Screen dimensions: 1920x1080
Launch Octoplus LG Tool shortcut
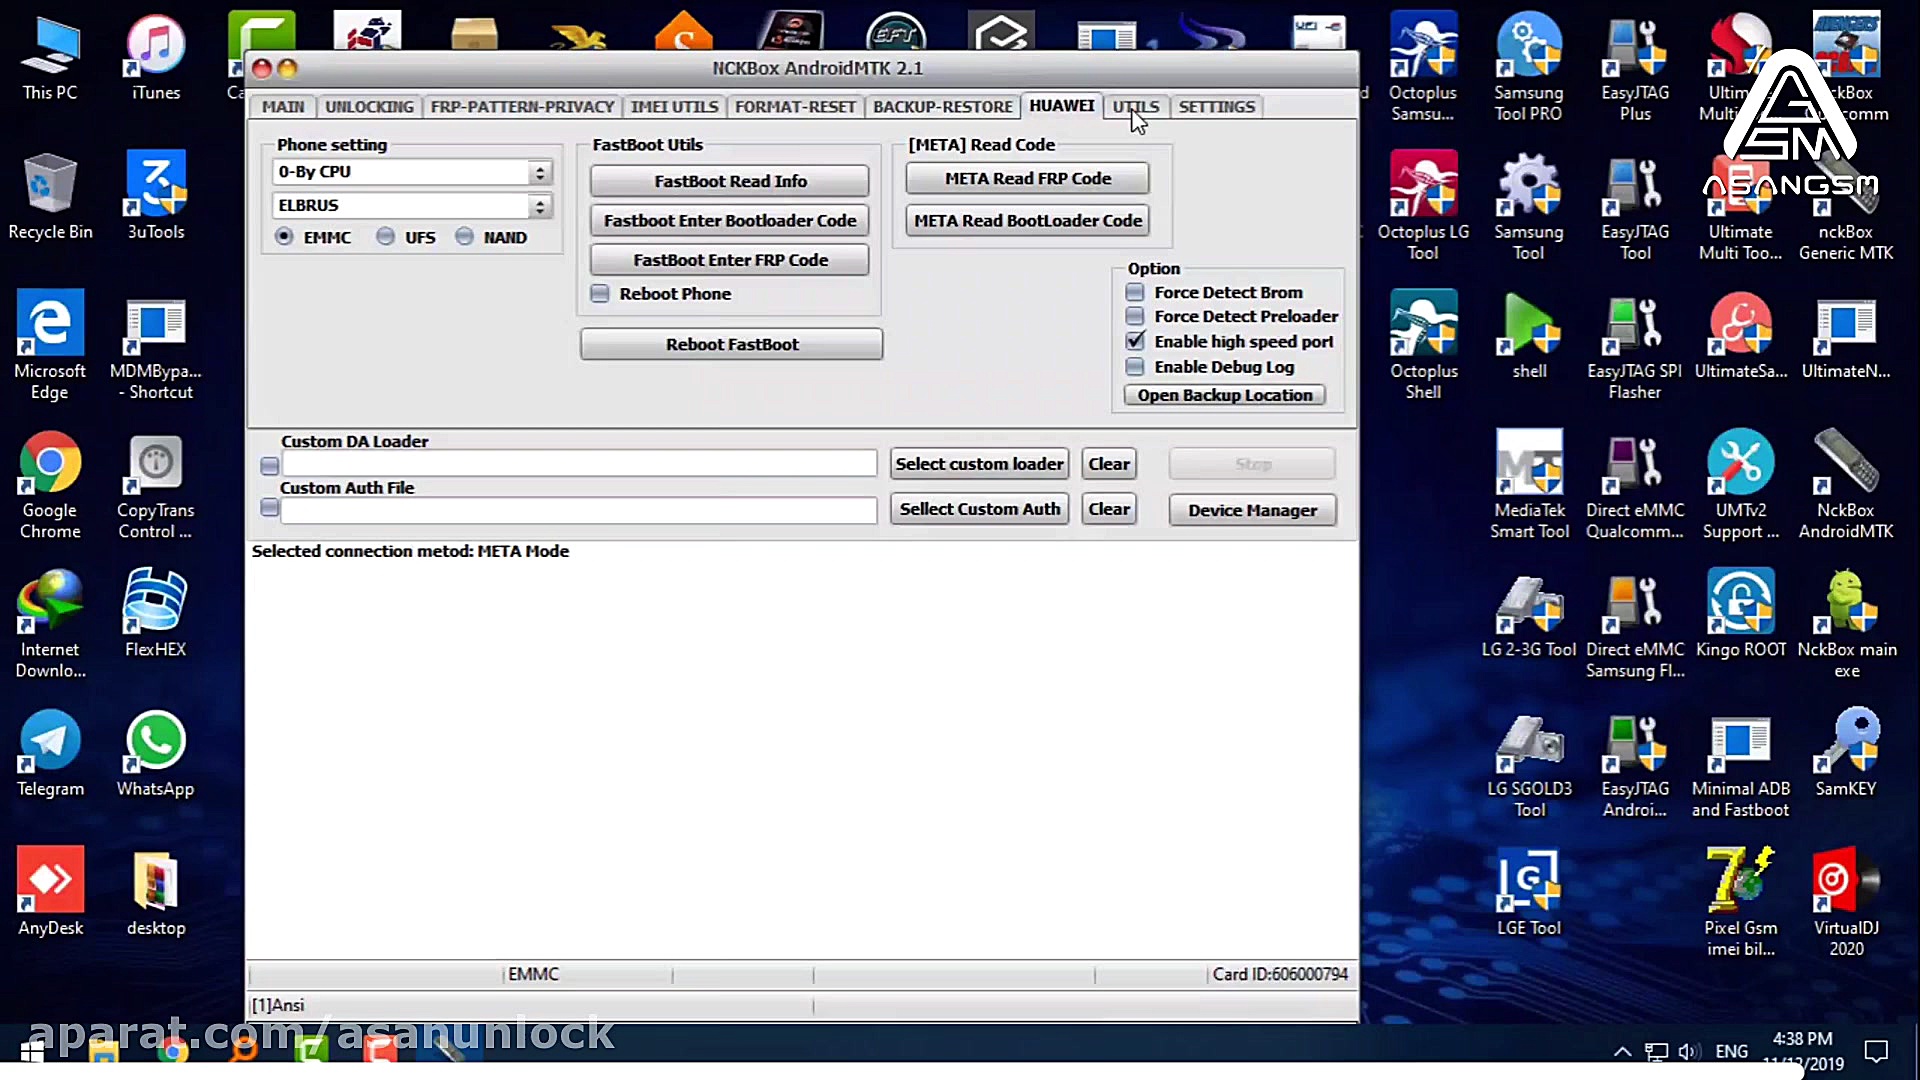1423,207
